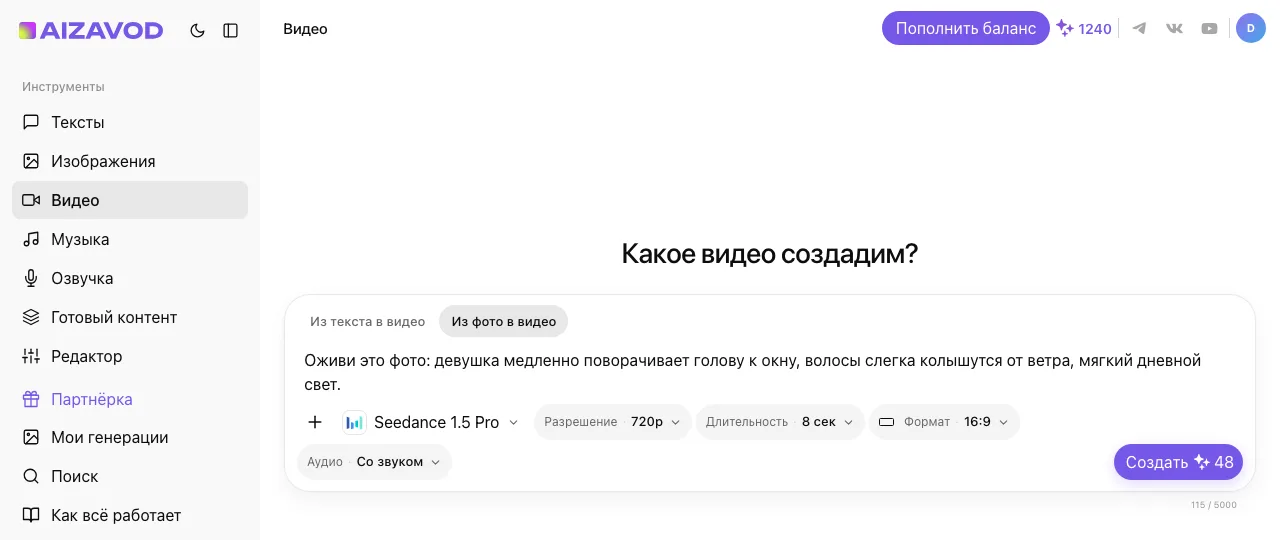Click the Видео camera icon
Screen dimensions: 1280x540
point(31,200)
